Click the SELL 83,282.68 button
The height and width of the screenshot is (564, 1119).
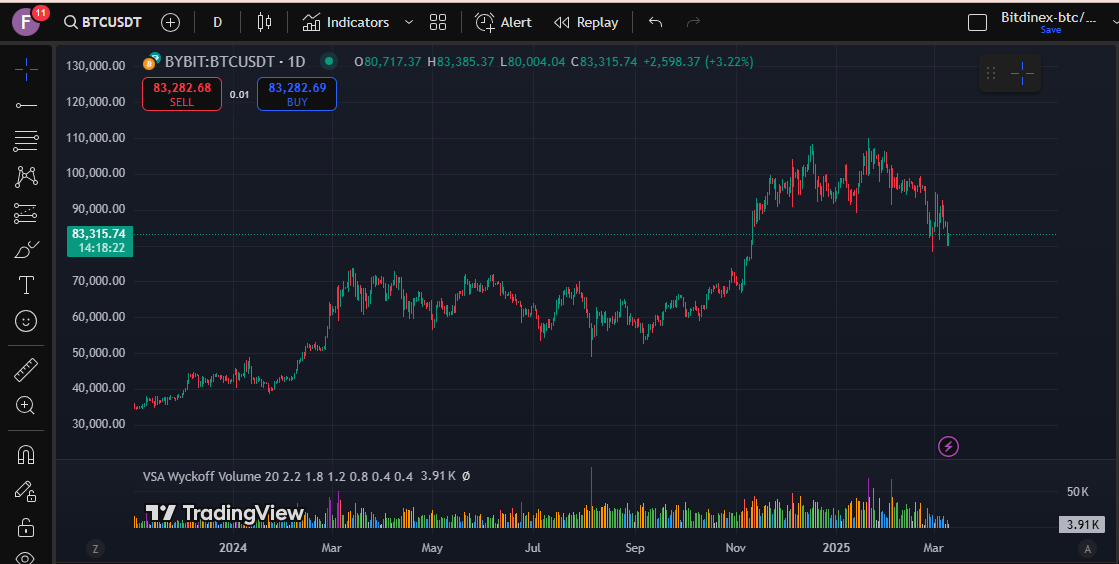pos(182,94)
